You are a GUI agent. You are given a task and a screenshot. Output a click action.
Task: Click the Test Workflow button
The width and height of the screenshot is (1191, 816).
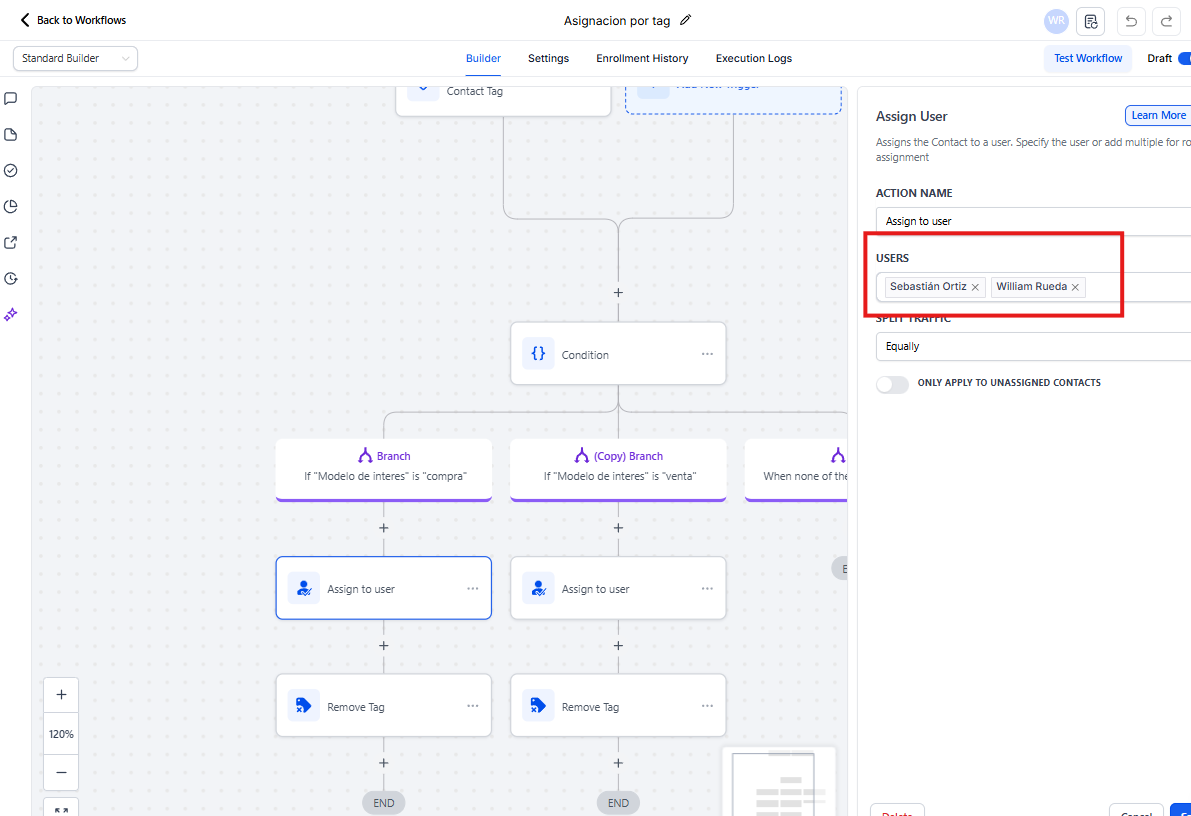click(x=1088, y=59)
